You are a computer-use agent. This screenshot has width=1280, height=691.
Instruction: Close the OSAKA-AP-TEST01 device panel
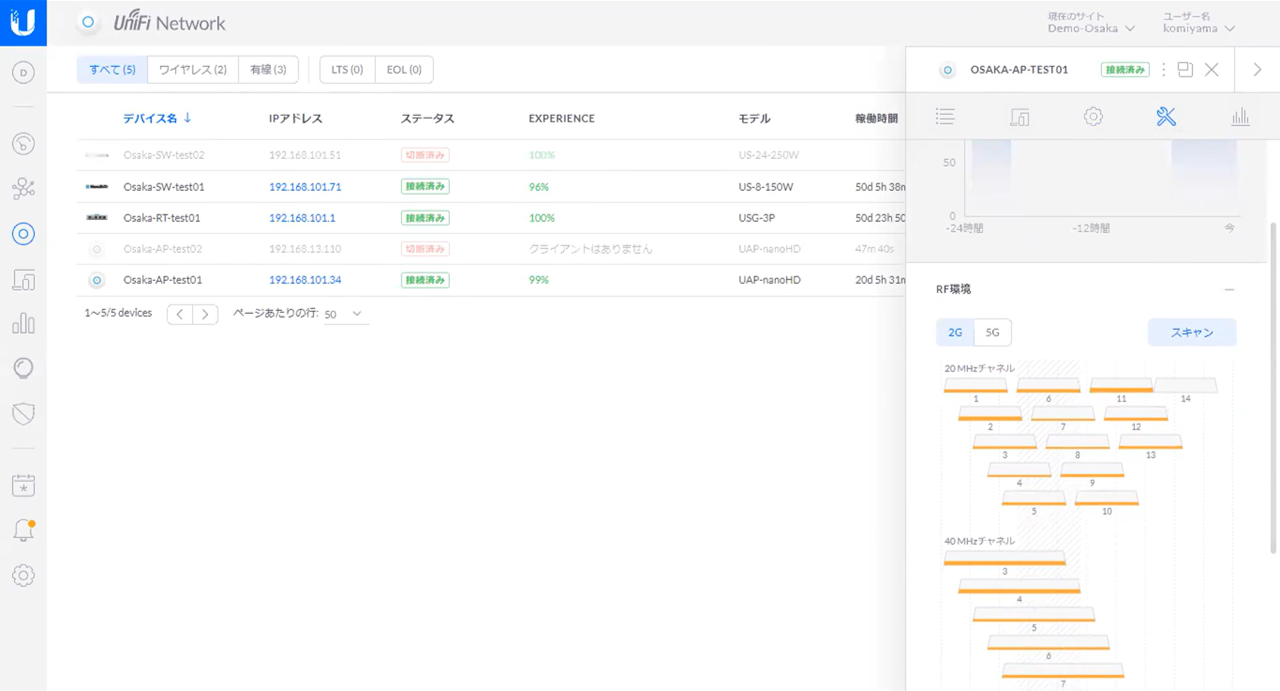tap(1212, 70)
